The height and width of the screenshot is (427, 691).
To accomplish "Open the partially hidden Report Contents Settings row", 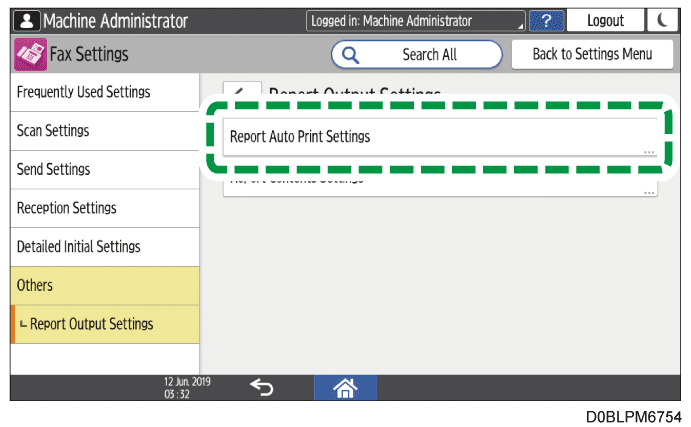I will click(x=439, y=187).
